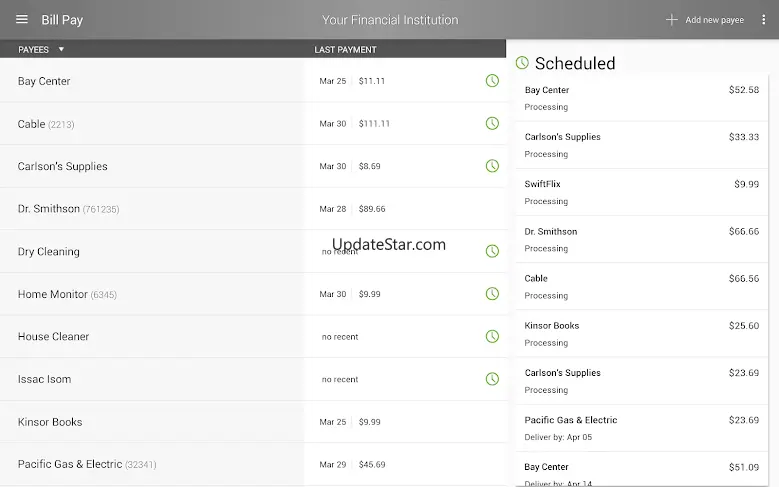Viewport: 779px width, 487px height.
Task: Open the scheduled Cable $66.66 payment
Action: (x=641, y=287)
